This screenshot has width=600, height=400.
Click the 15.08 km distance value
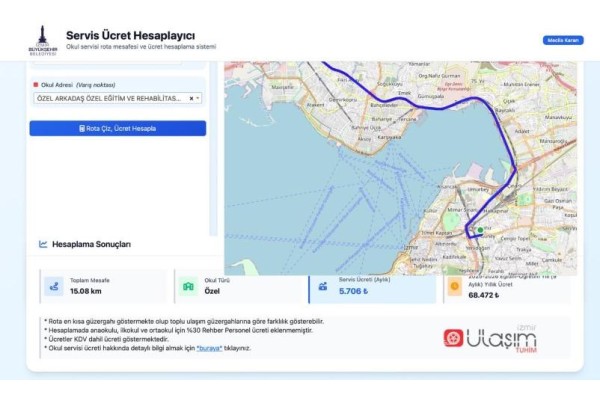click(86, 291)
